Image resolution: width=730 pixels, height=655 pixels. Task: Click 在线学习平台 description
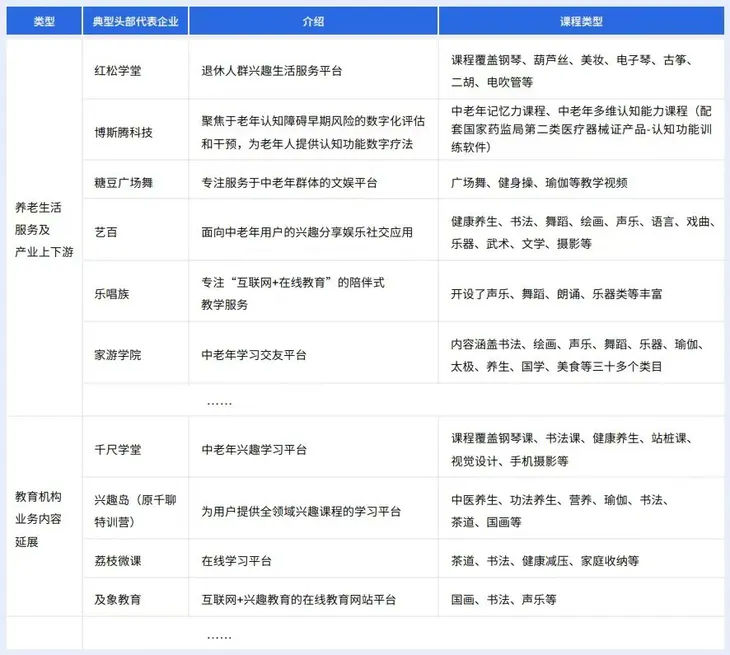pyautogui.click(x=236, y=560)
